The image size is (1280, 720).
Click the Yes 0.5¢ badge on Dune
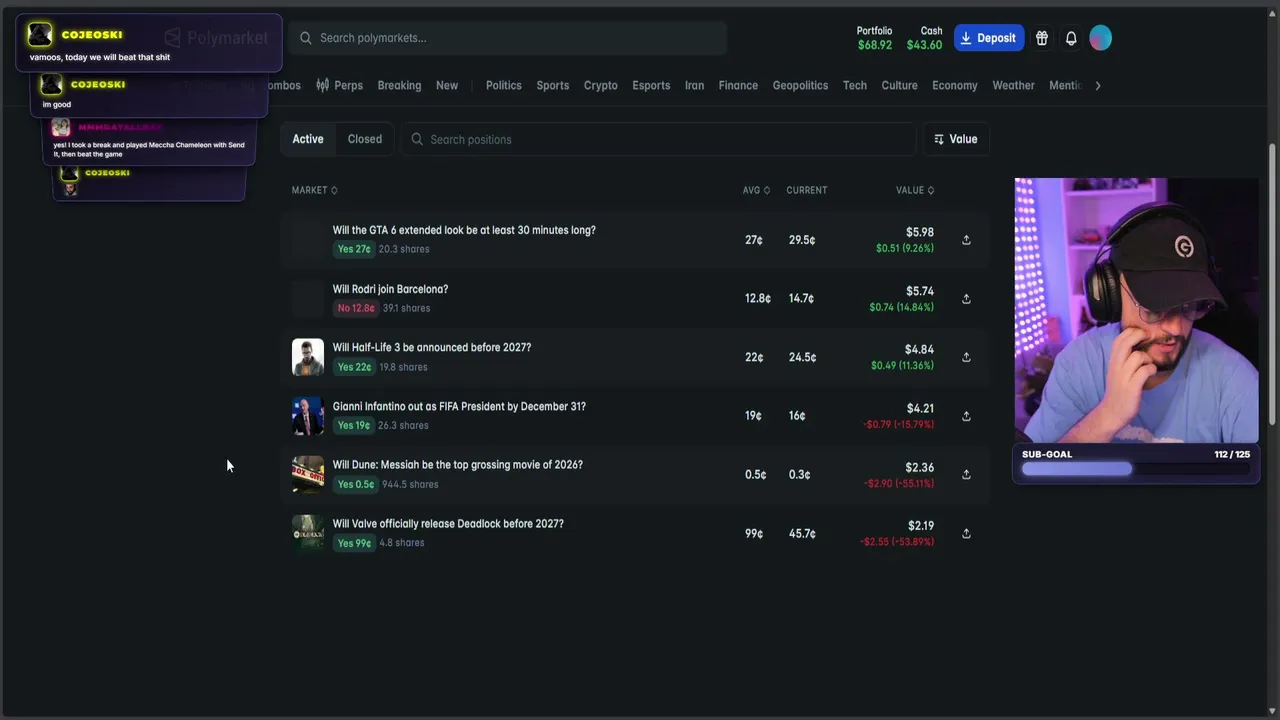click(x=356, y=484)
